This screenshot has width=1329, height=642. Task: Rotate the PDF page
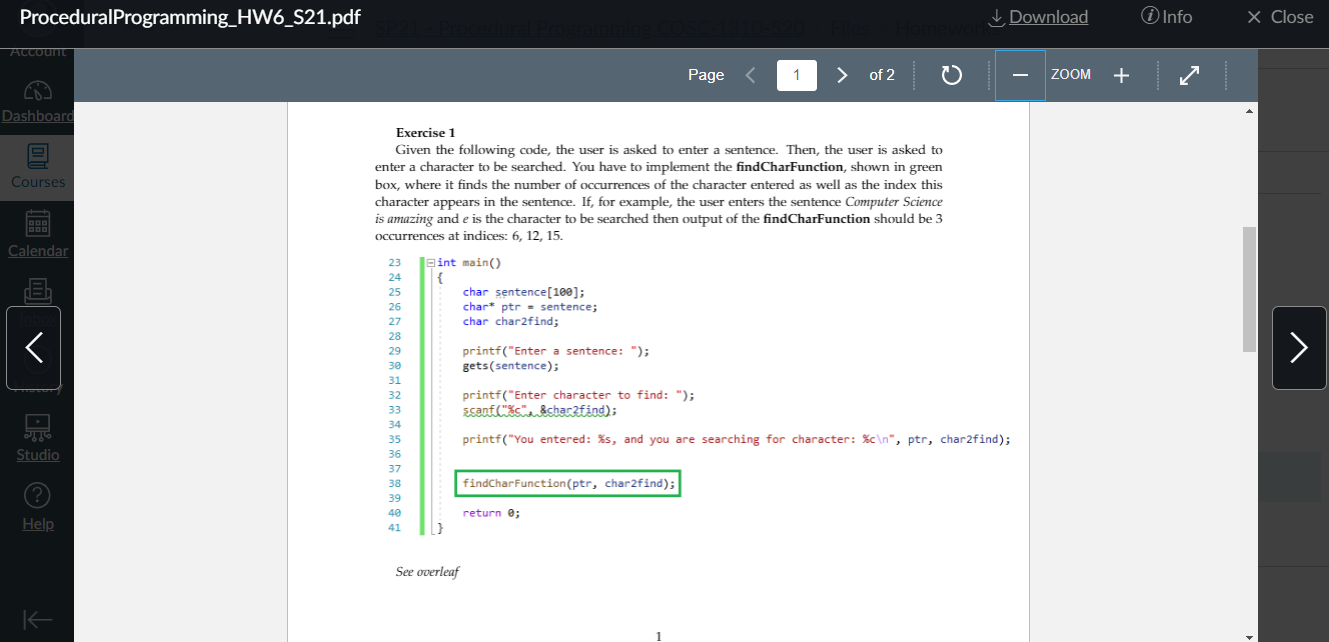click(951, 75)
